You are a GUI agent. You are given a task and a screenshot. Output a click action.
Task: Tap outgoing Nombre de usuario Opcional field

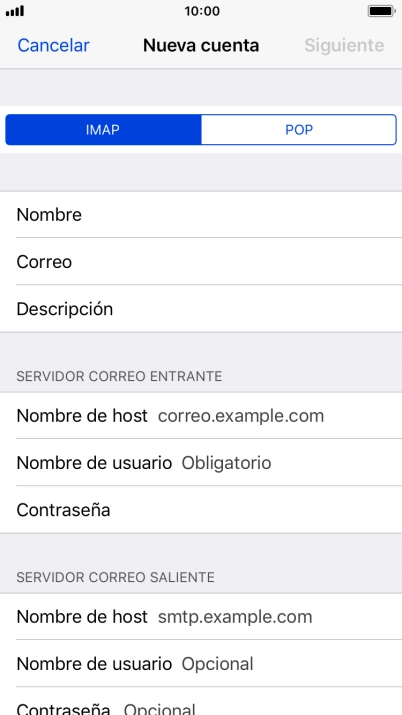pos(201,664)
